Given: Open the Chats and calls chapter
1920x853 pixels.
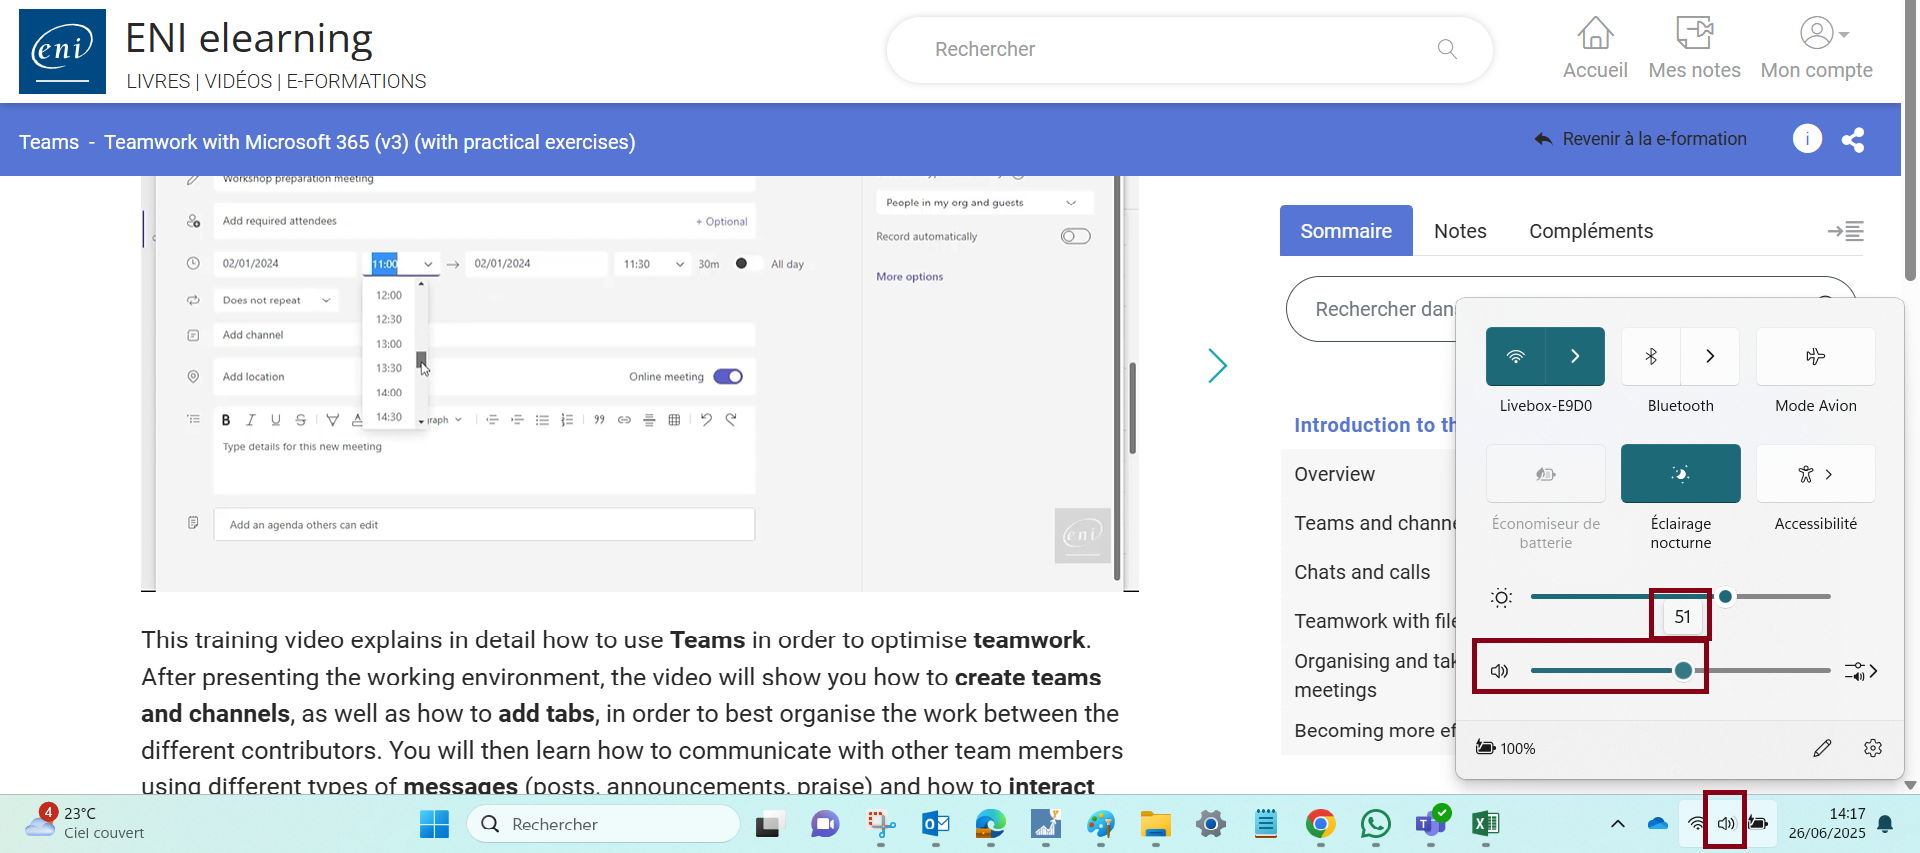Looking at the screenshot, I should point(1362,572).
